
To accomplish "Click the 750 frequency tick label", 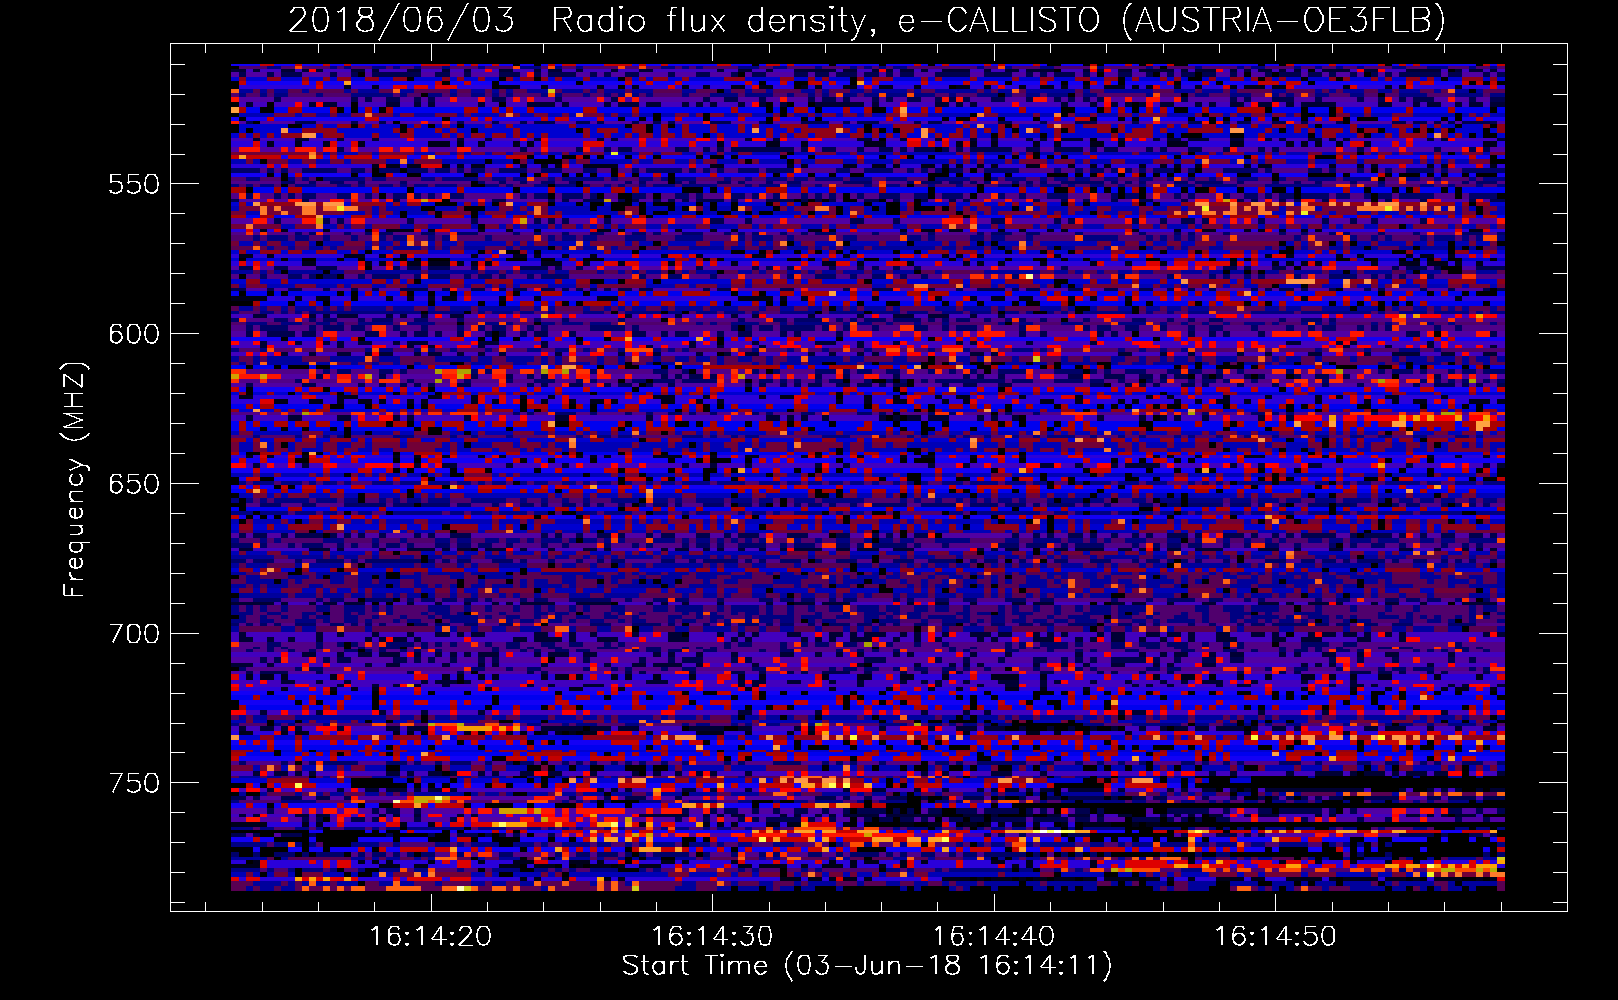I will (x=134, y=783).
